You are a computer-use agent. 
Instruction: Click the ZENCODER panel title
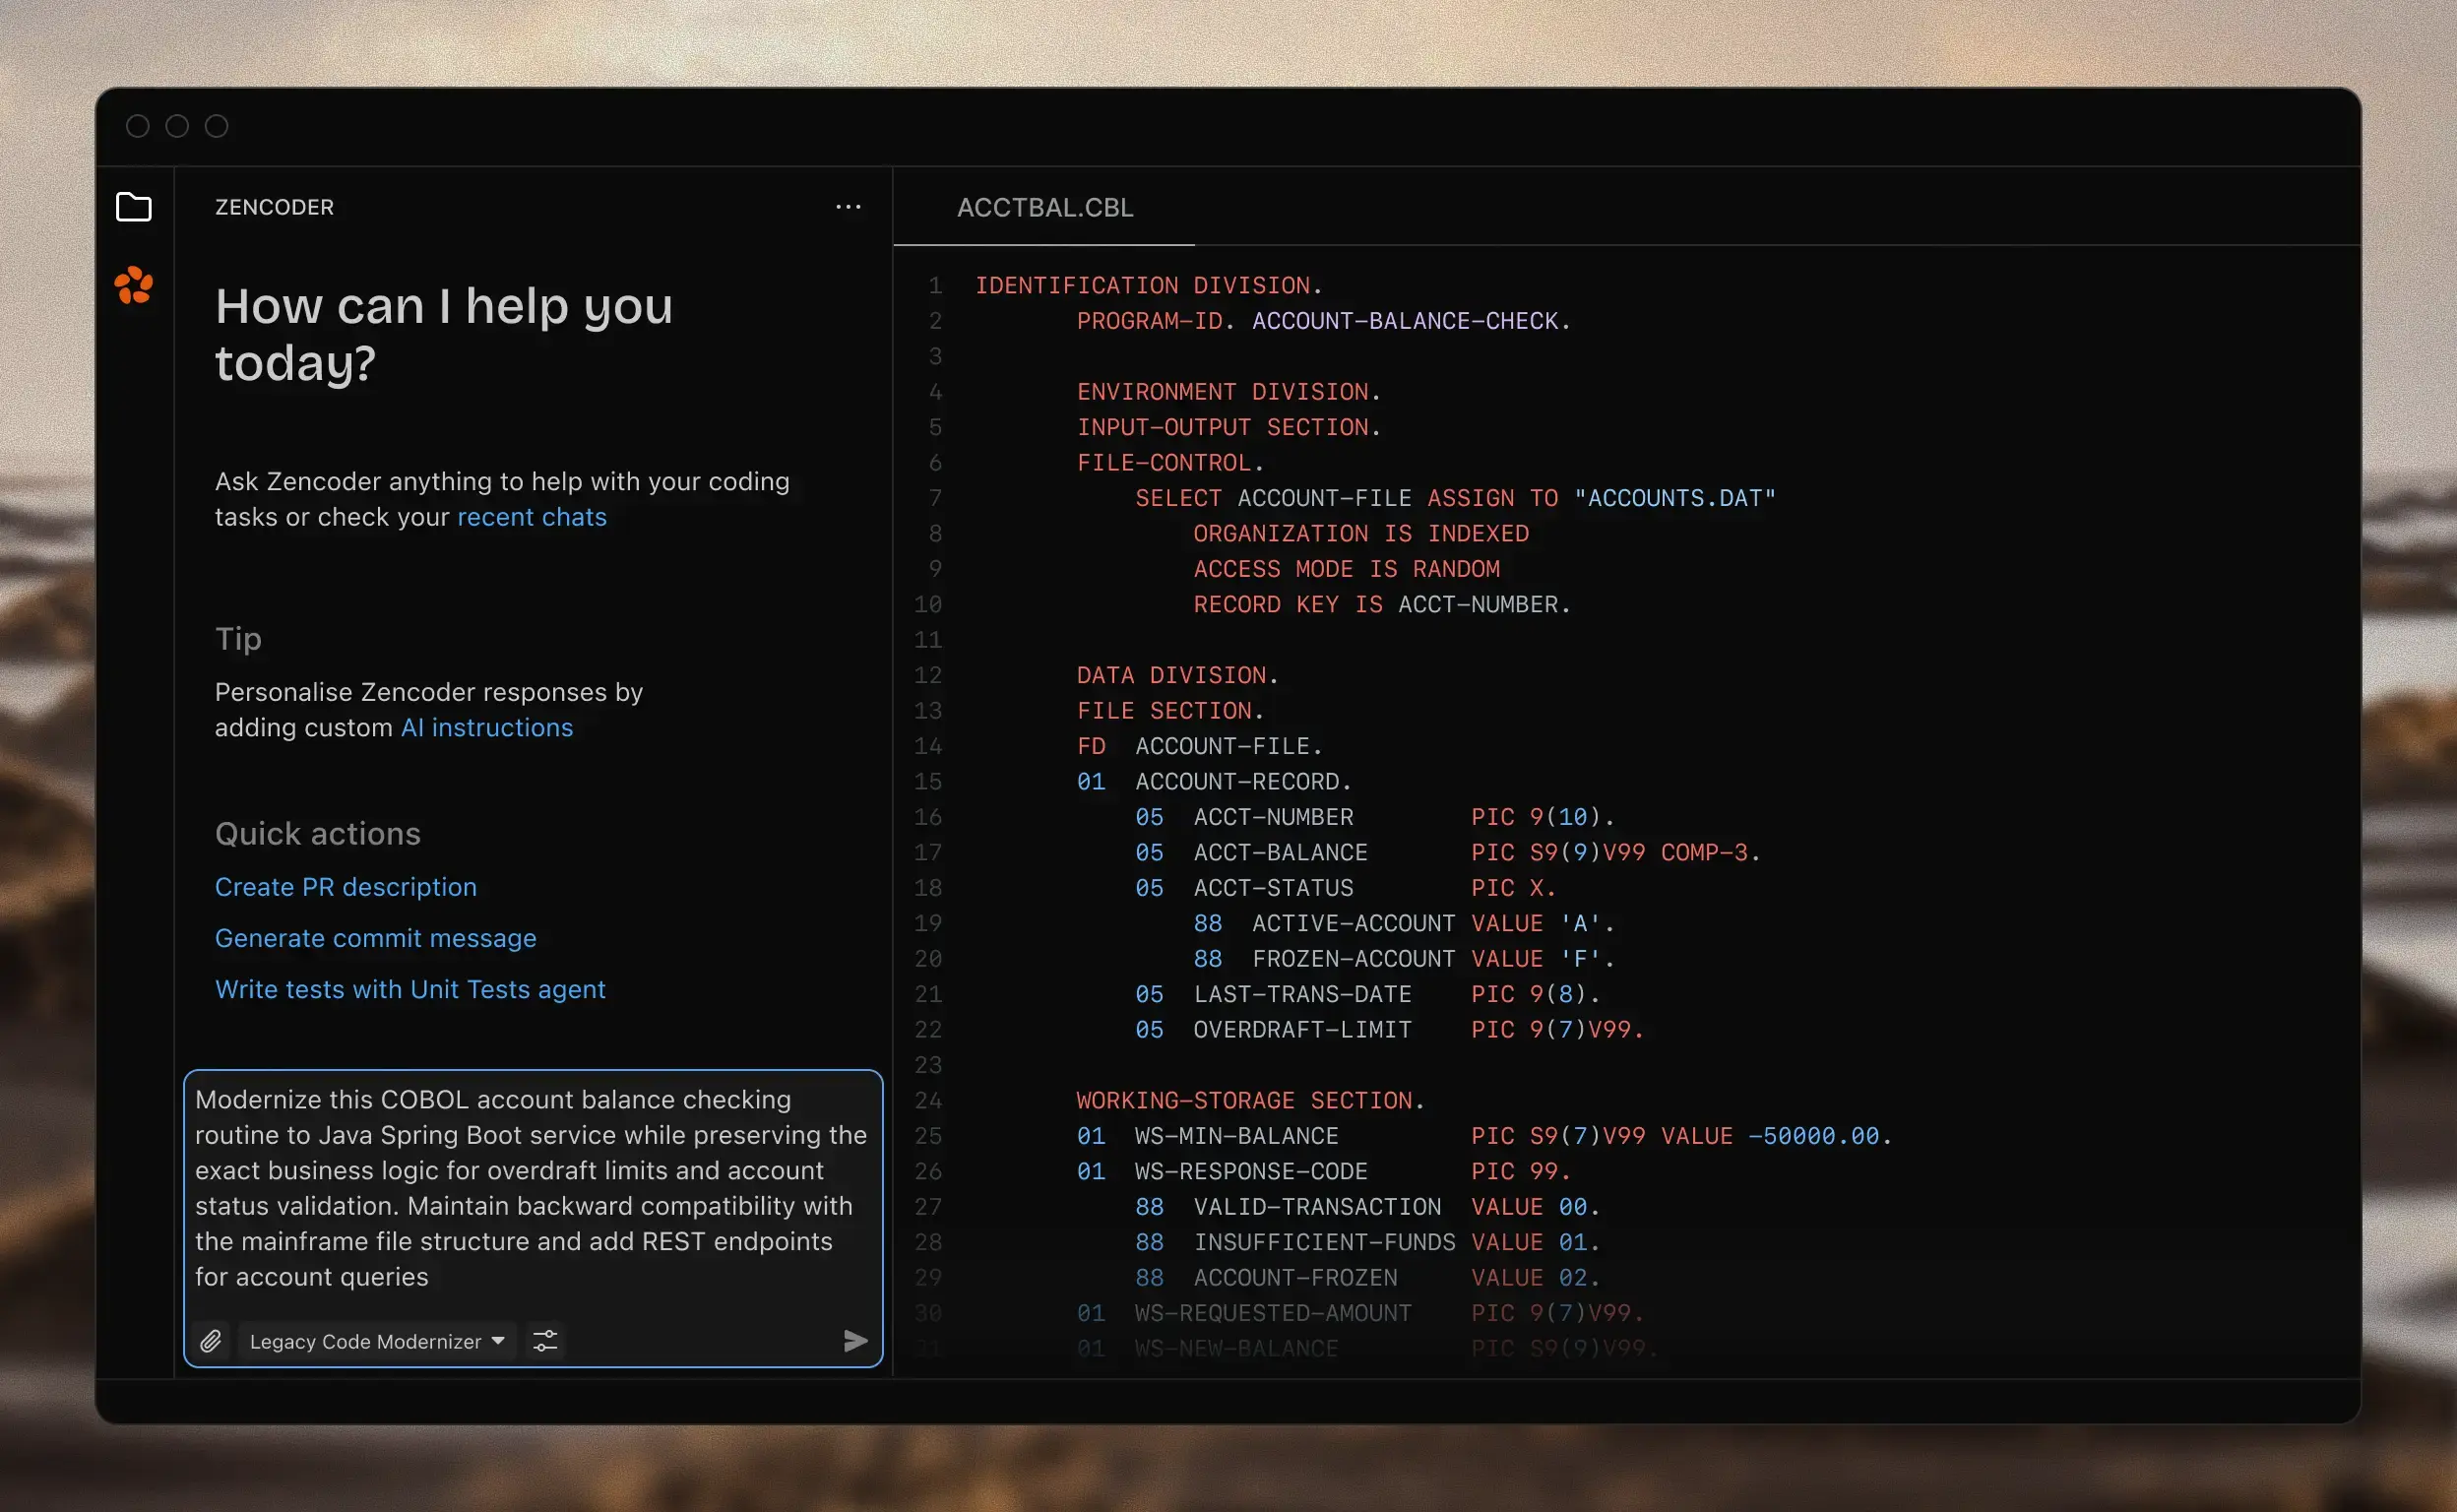[x=274, y=207]
